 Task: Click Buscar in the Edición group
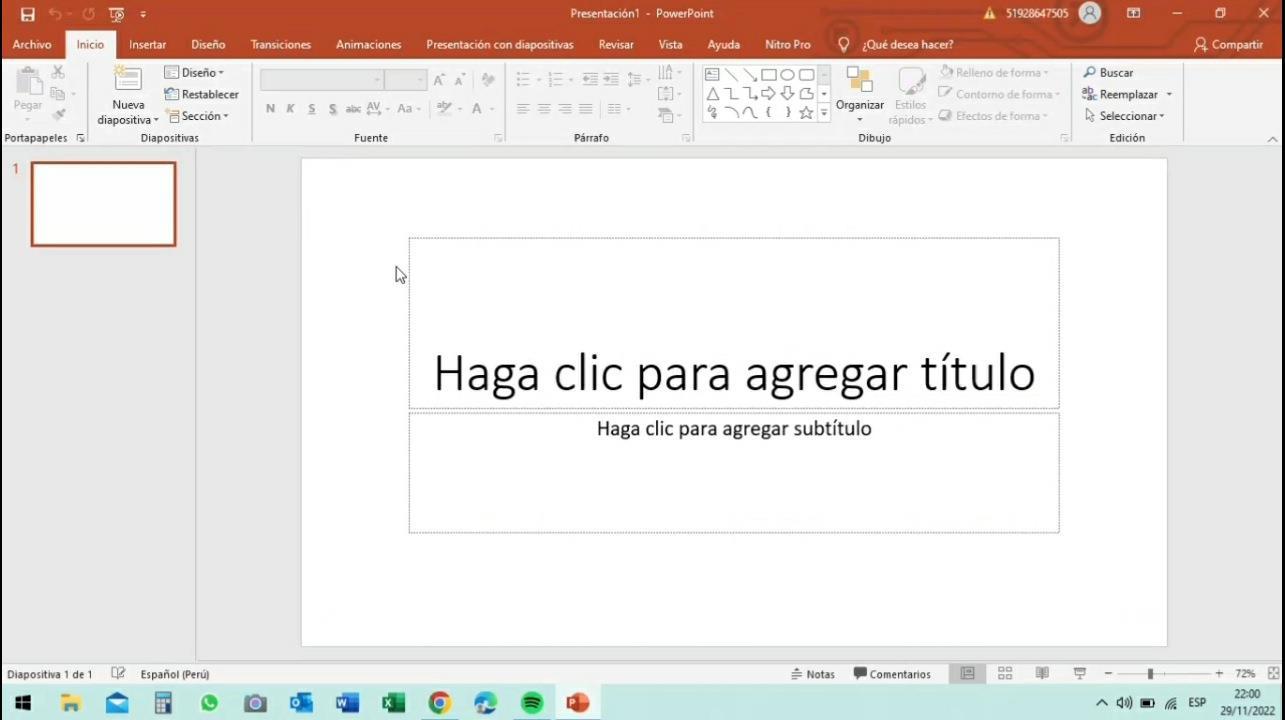coord(1108,73)
